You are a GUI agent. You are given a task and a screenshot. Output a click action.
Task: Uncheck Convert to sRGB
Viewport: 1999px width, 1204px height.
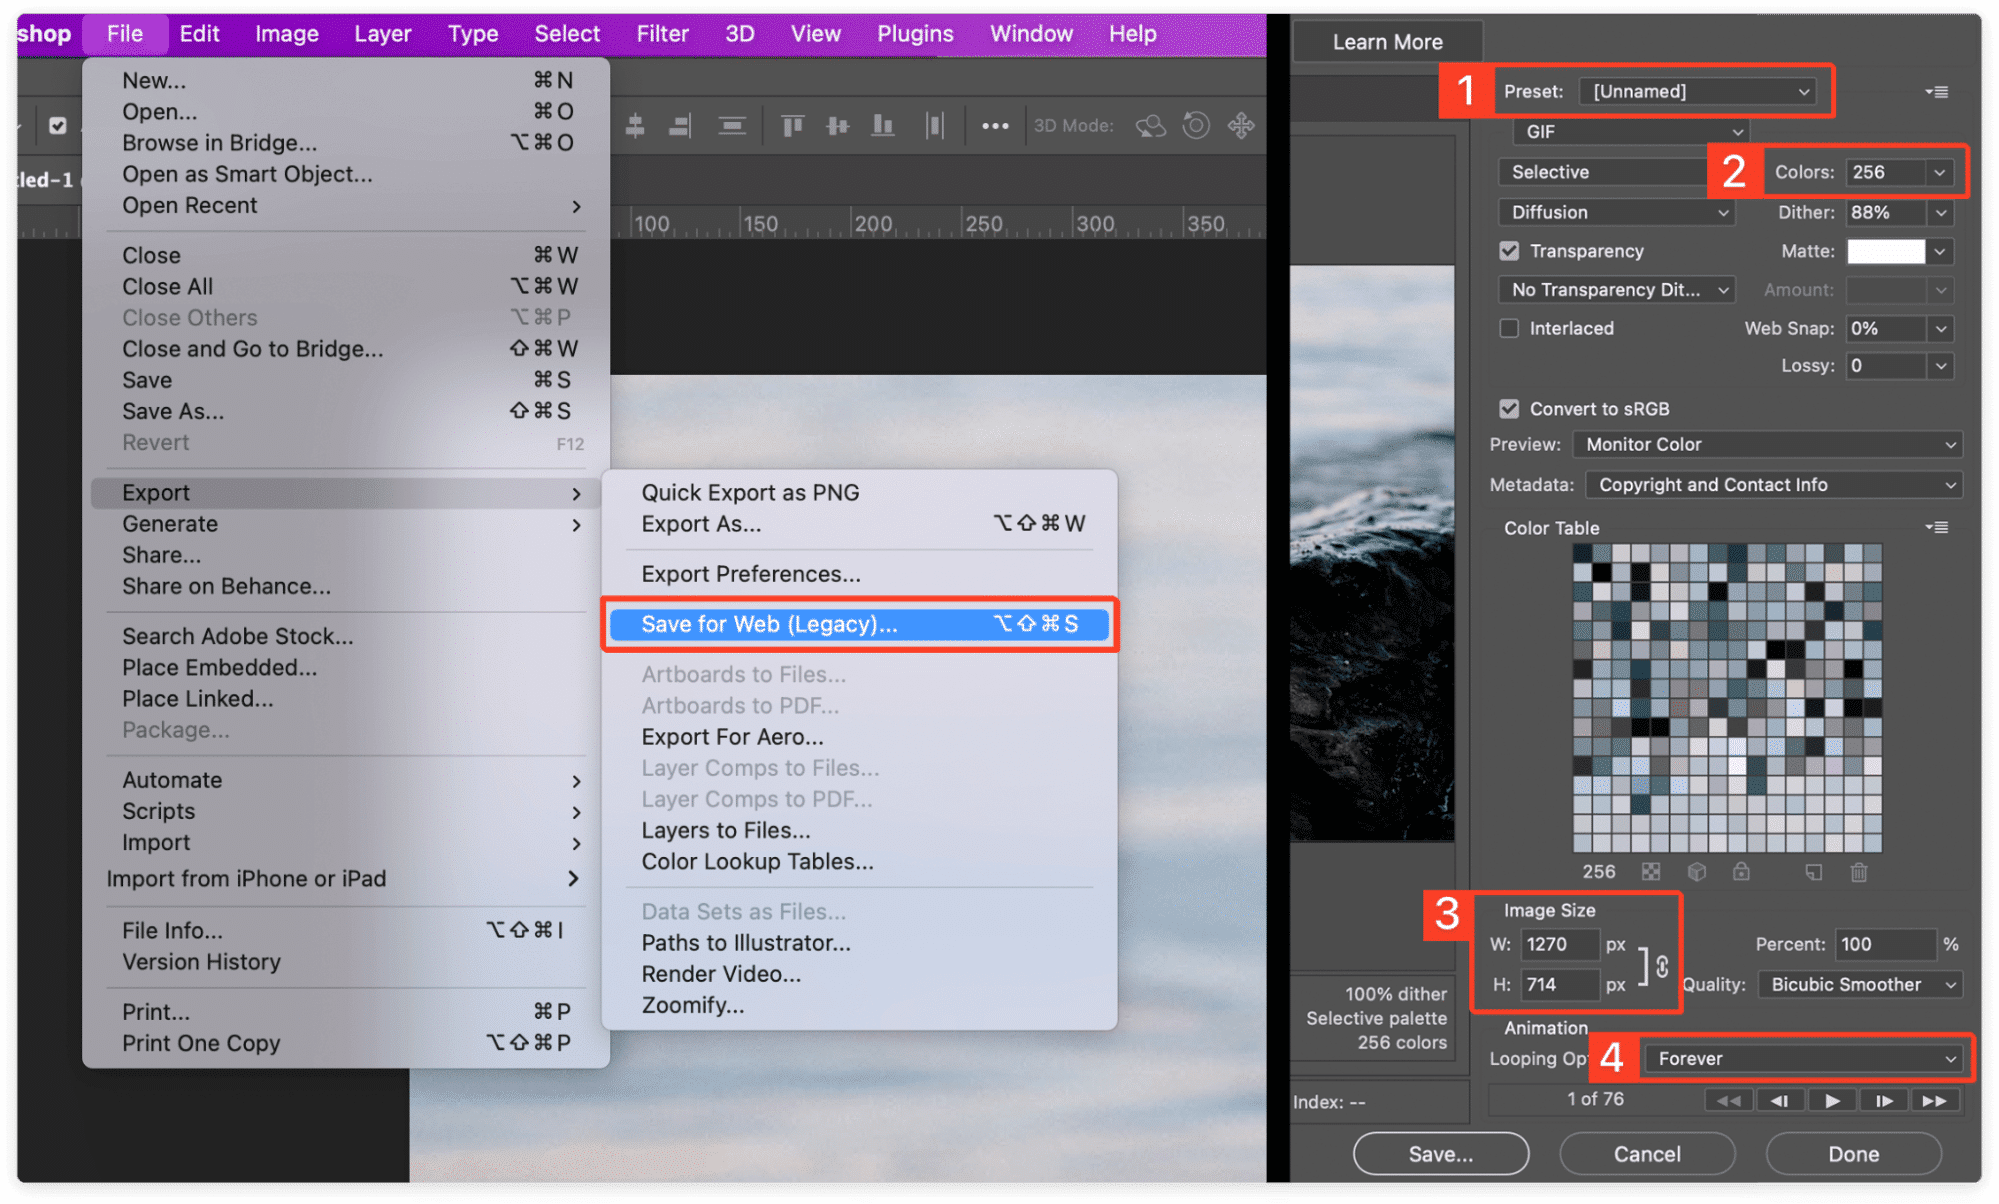pyautogui.click(x=1509, y=409)
